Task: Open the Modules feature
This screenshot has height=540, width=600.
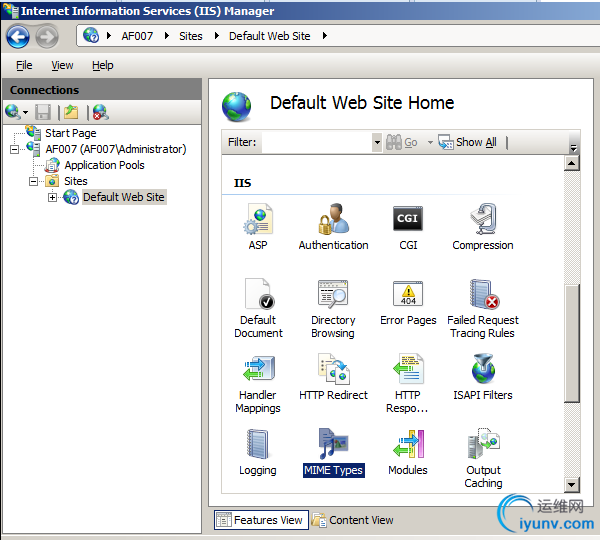Action: tap(408, 452)
